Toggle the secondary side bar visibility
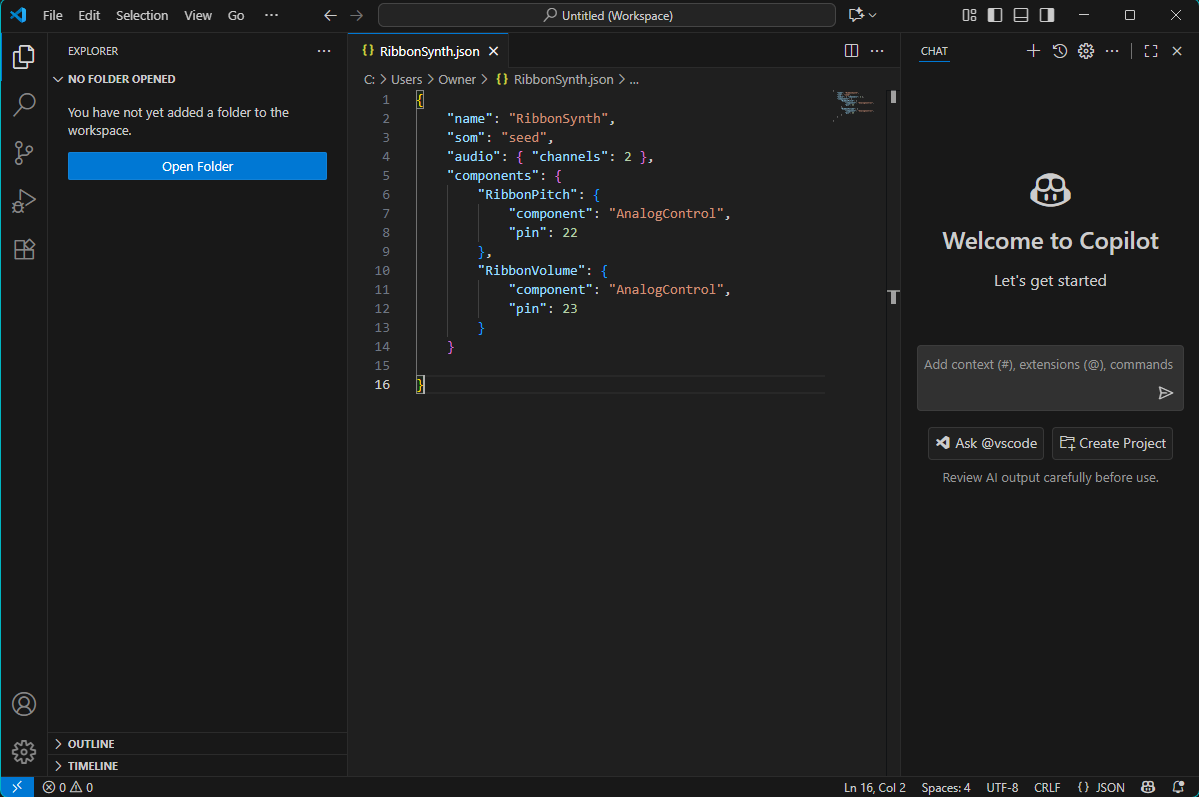This screenshot has height=797, width=1199. (x=1047, y=15)
